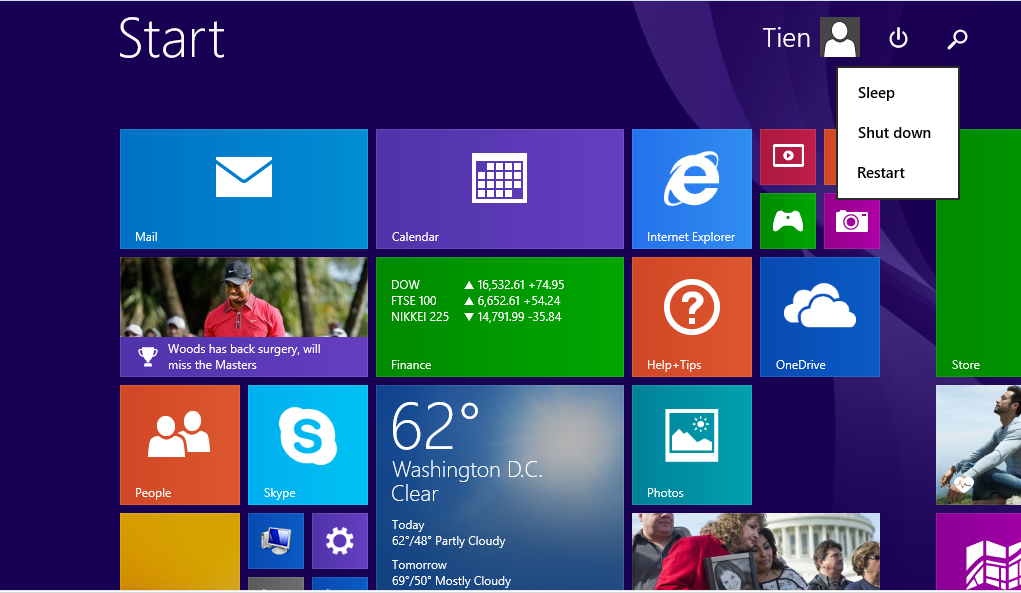This screenshot has height=593, width=1021.
Task: Open Woods back surgery sports headline
Action: 244,357
